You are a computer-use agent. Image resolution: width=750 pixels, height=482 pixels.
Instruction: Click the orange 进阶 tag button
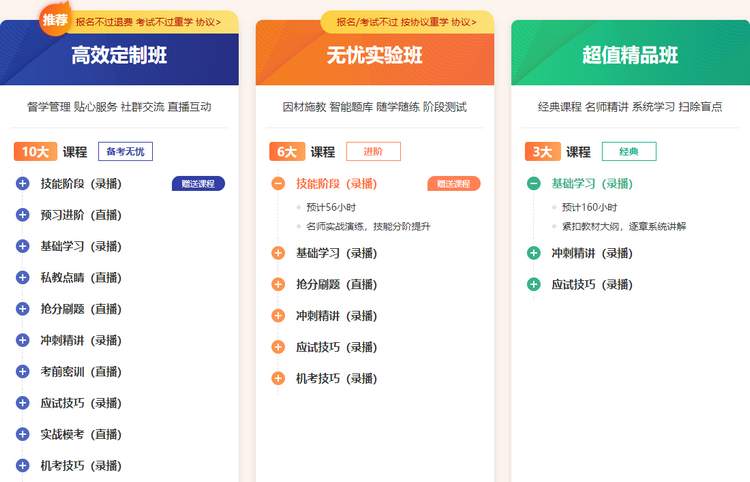pos(373,152)
